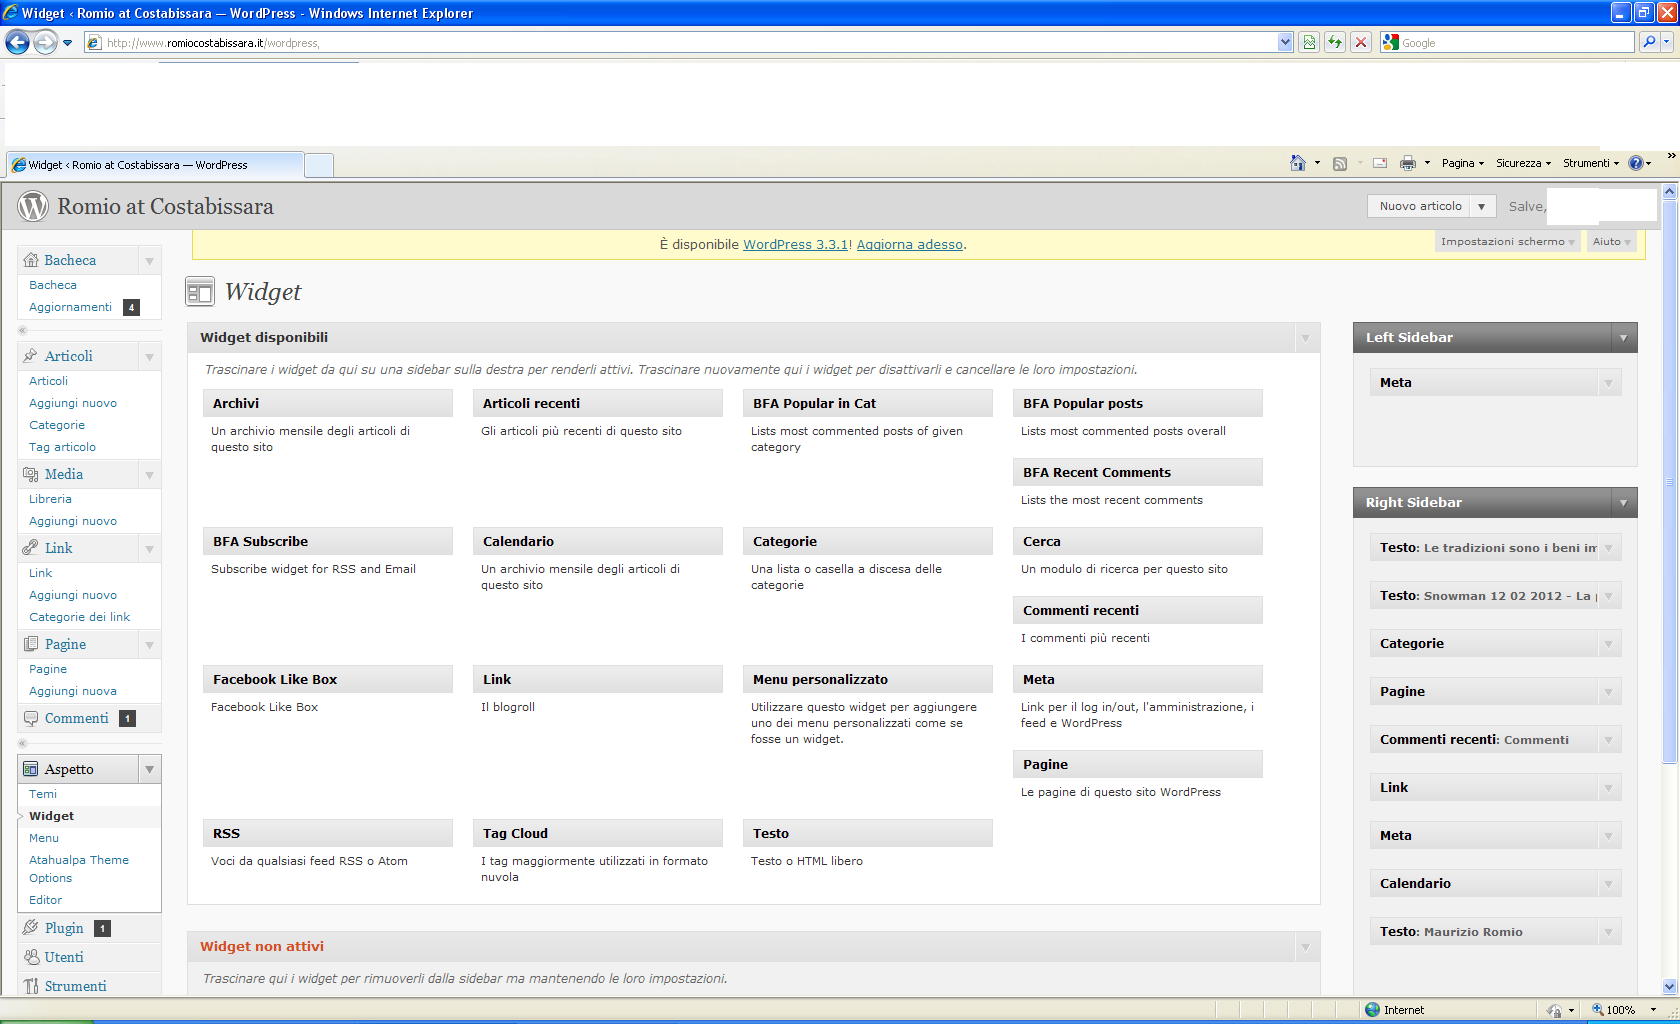Screen dimensions: 1680x1024
Task: Click the Aspetto appearance icon
Action: pos(31,769)
